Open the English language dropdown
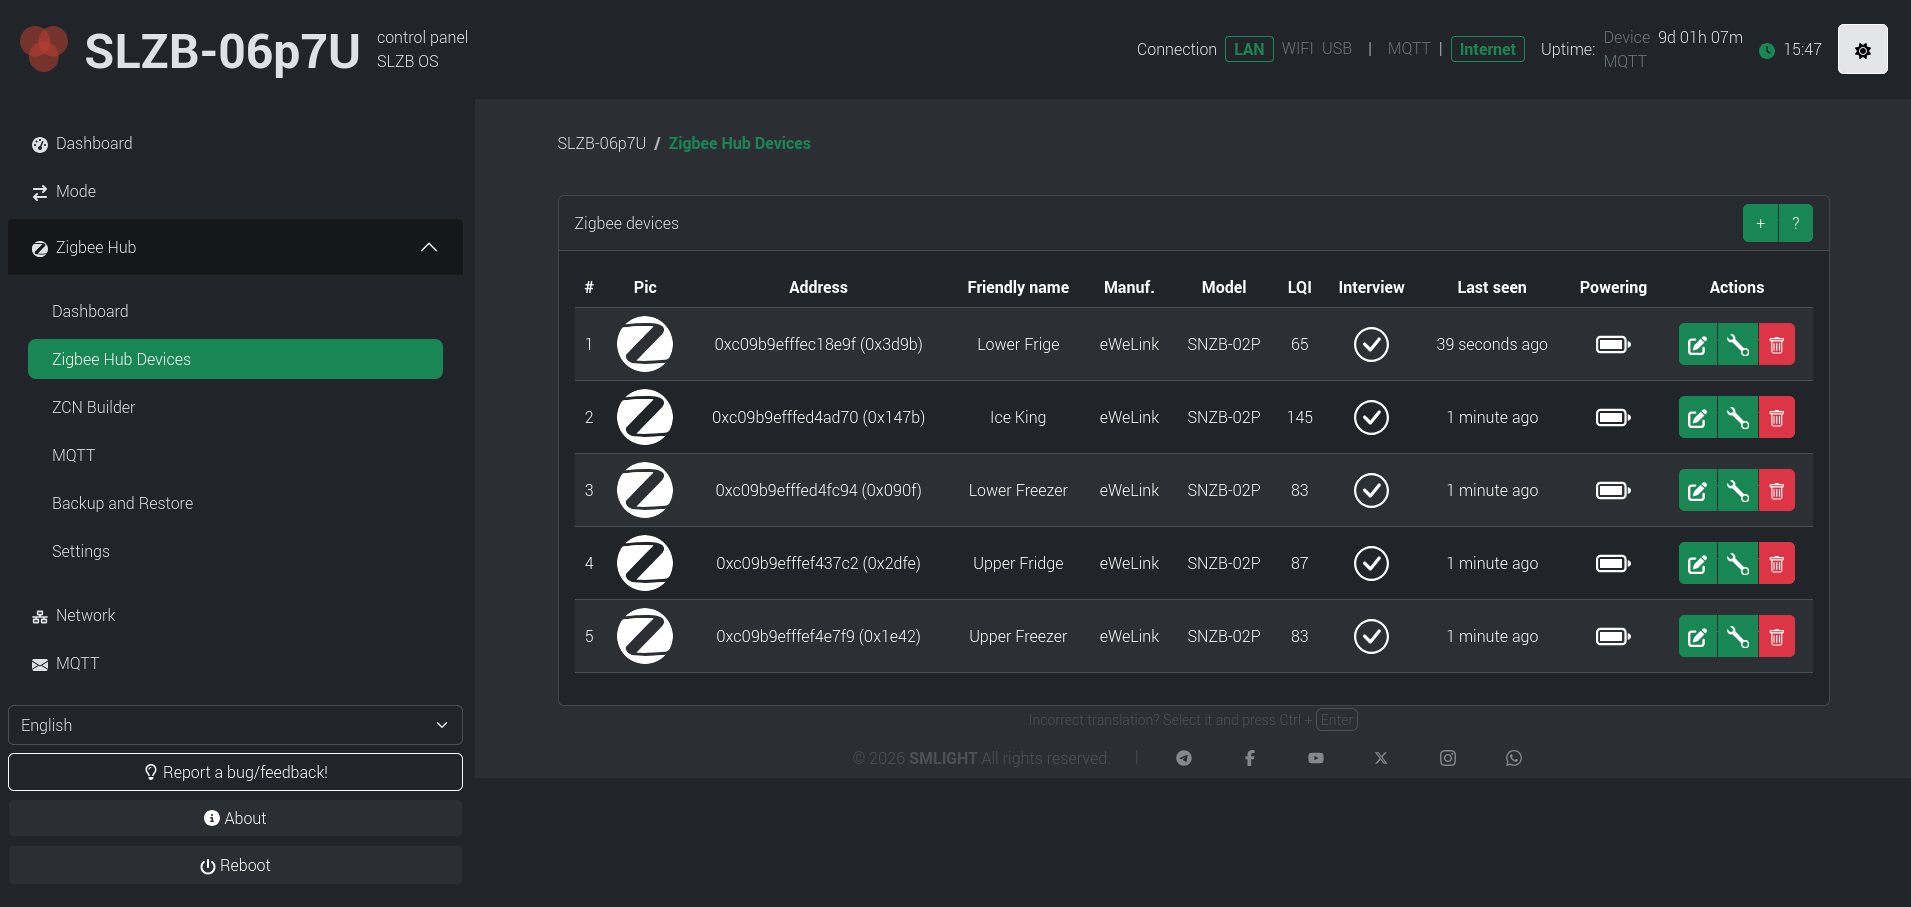 [235, 725]
